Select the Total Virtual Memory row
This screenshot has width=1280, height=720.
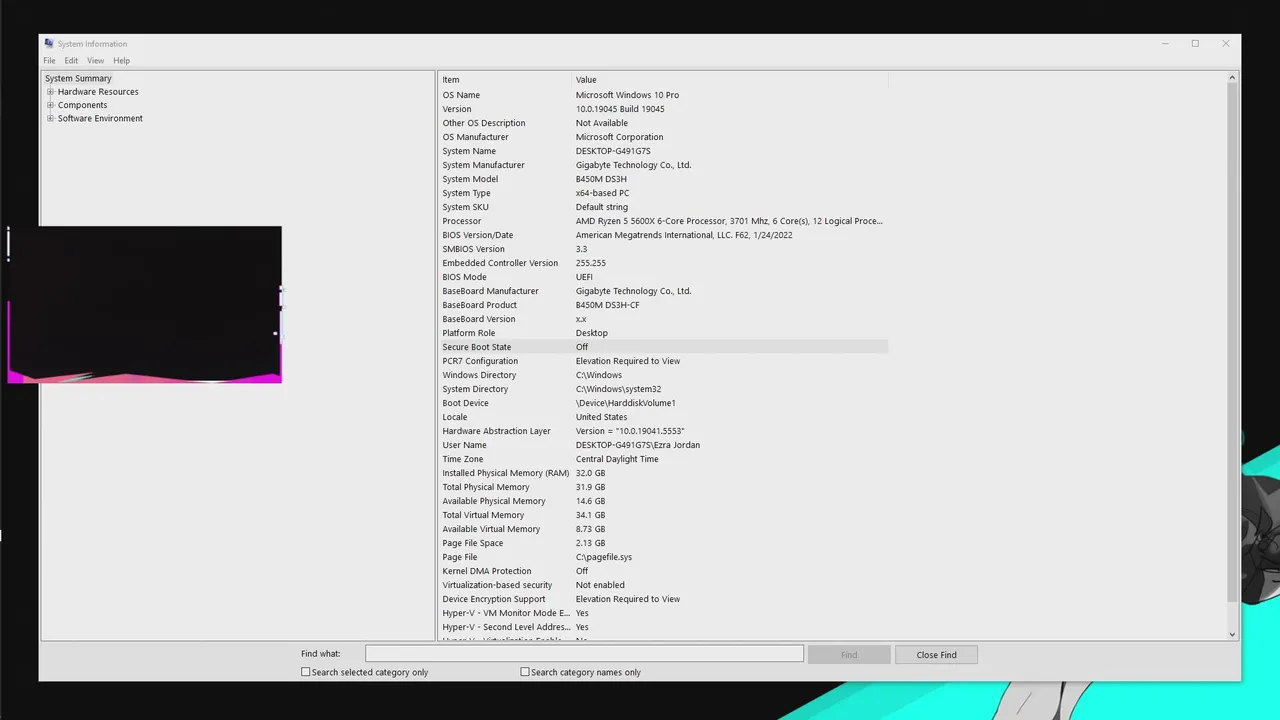pos(663,515)
